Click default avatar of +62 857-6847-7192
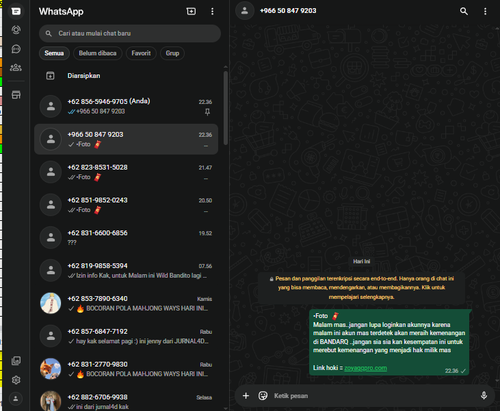This screenshot has width=500, height=411. tap(51, 336)
